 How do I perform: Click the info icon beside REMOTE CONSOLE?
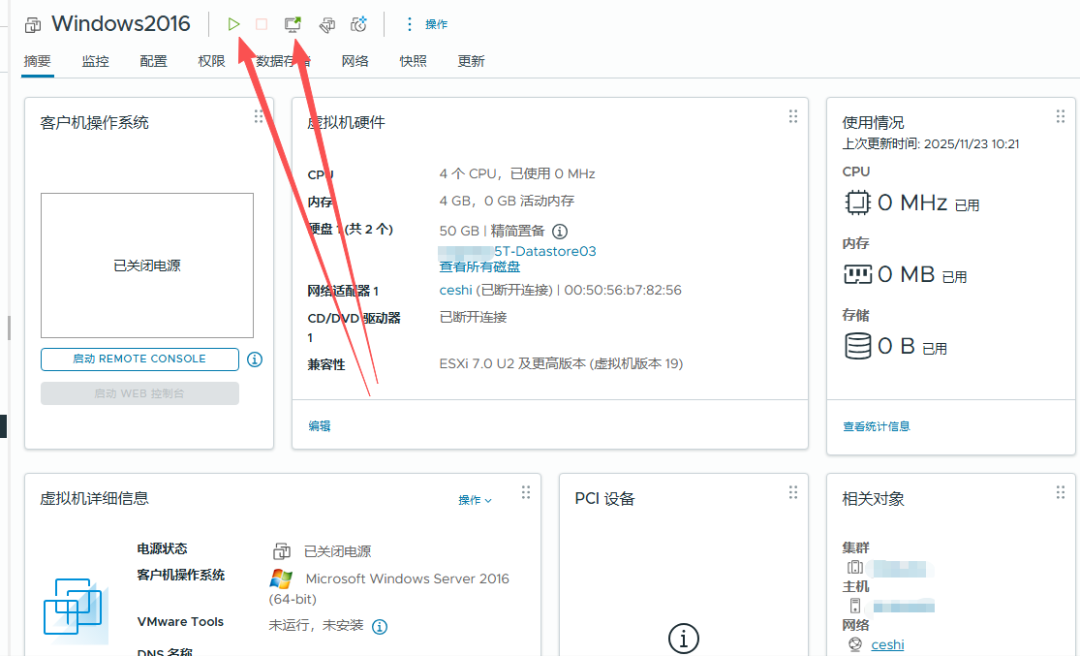(255, 359)
